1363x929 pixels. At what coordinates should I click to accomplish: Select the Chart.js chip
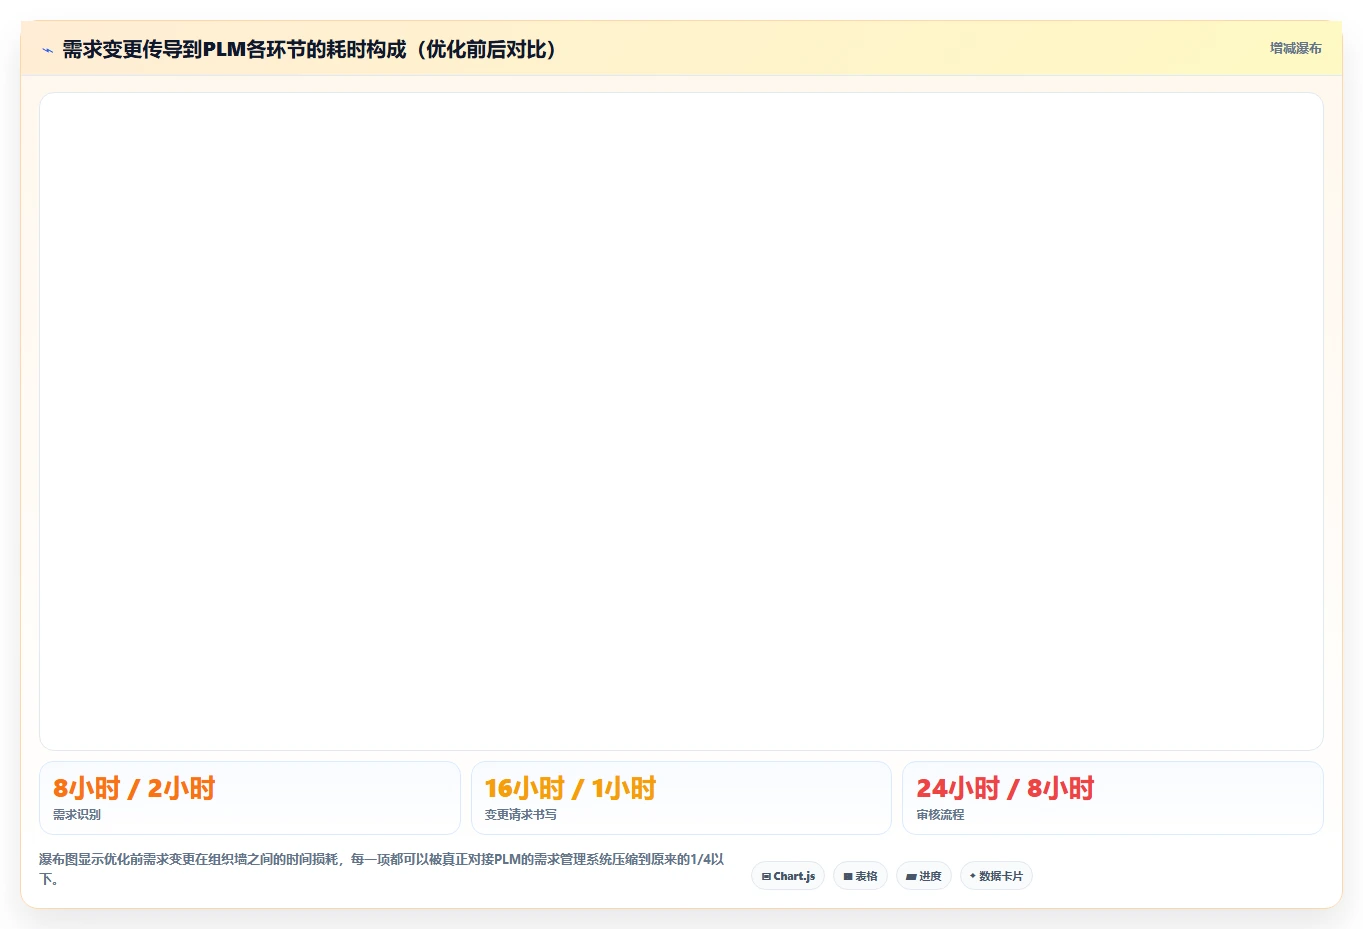pyautogui.click(x=788, y=876)
